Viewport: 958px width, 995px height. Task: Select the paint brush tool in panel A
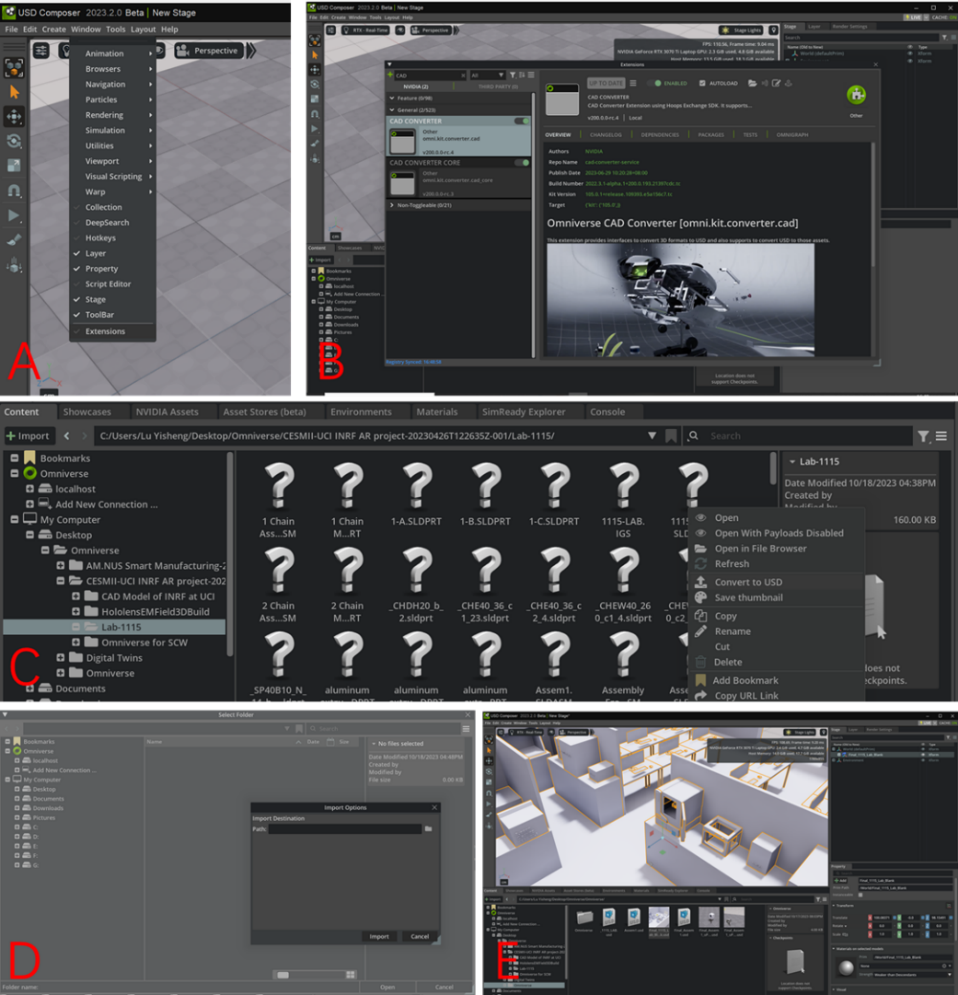pos(14,241)
